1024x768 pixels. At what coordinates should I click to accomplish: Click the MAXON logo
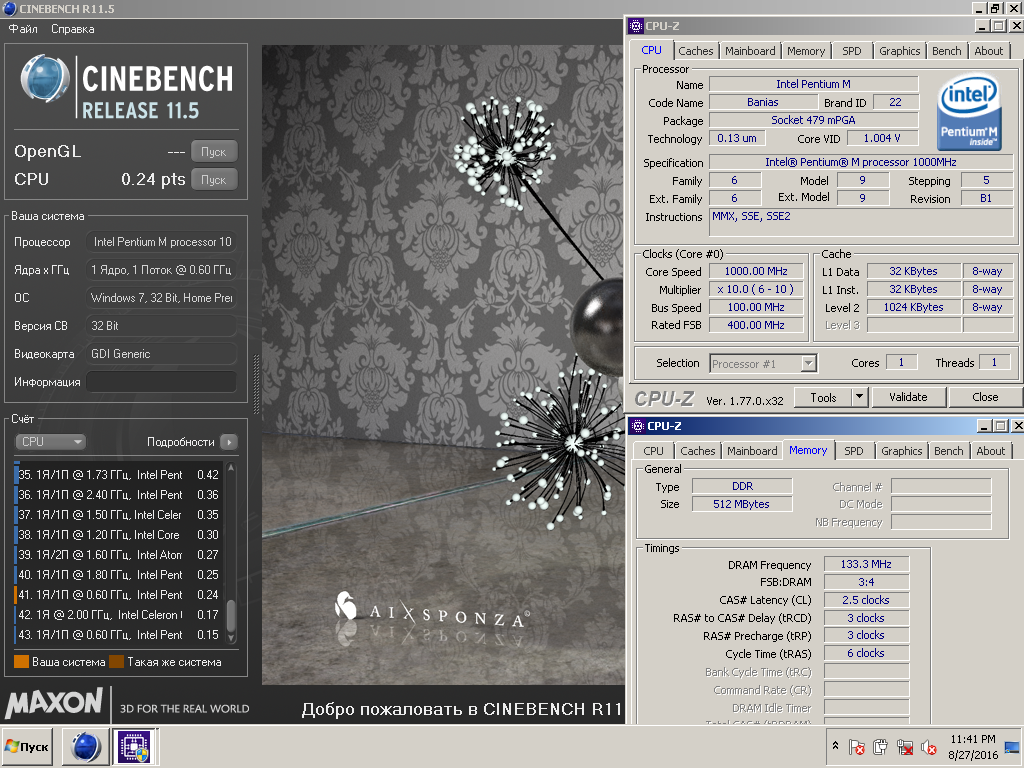[x=54, y=703]
